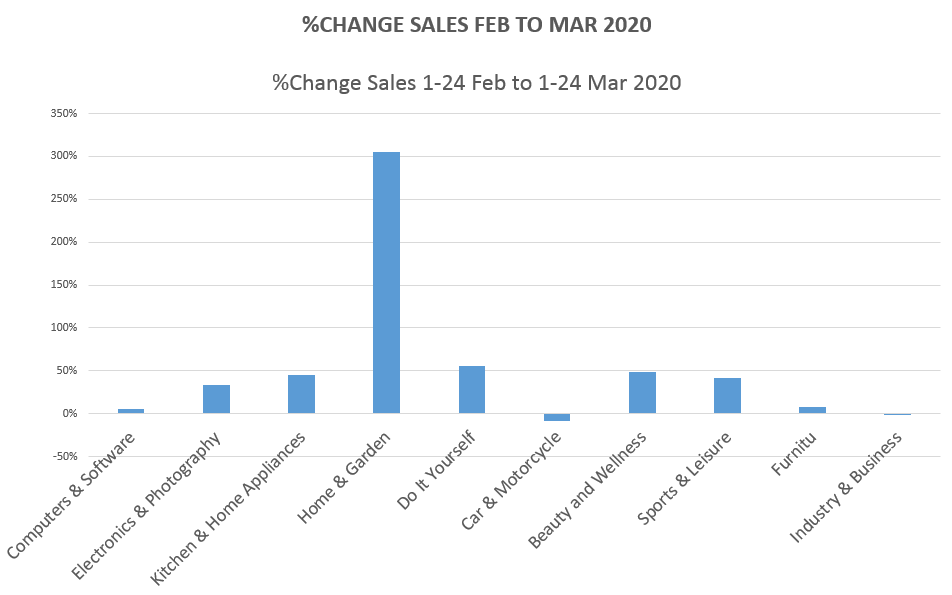Click the main chart title in bold
The image size is (952, 595).
click(x=476, y=25)
